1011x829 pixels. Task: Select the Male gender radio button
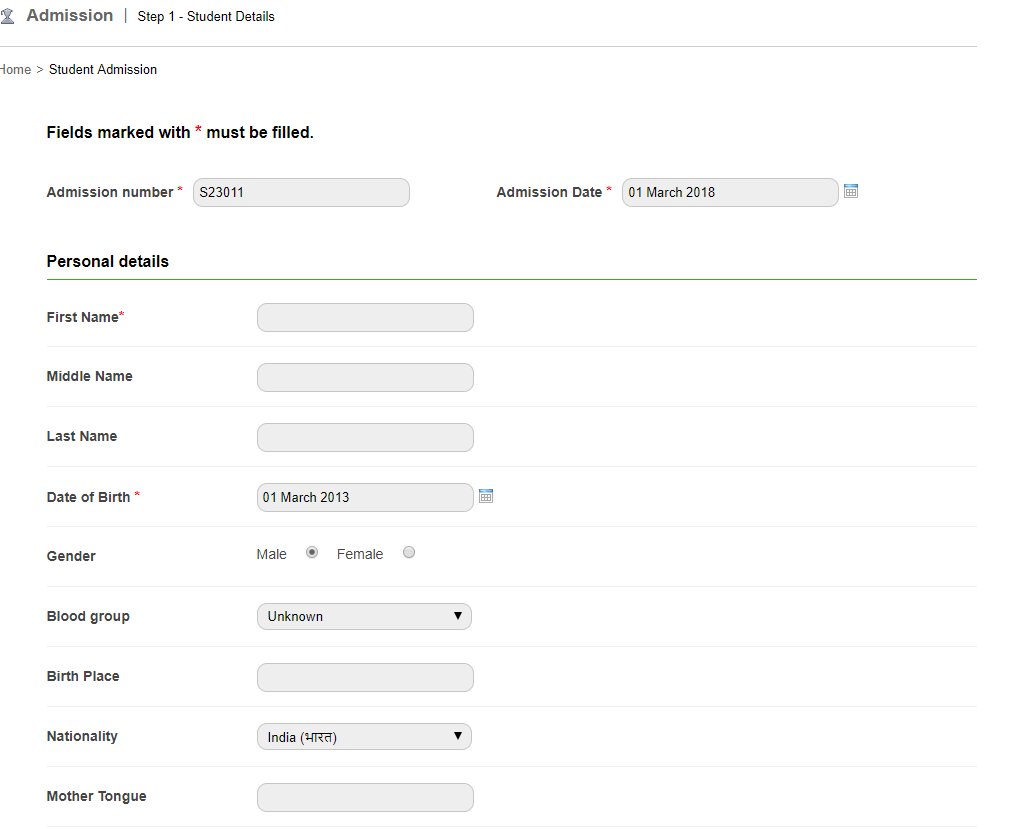tap(312, 553)
